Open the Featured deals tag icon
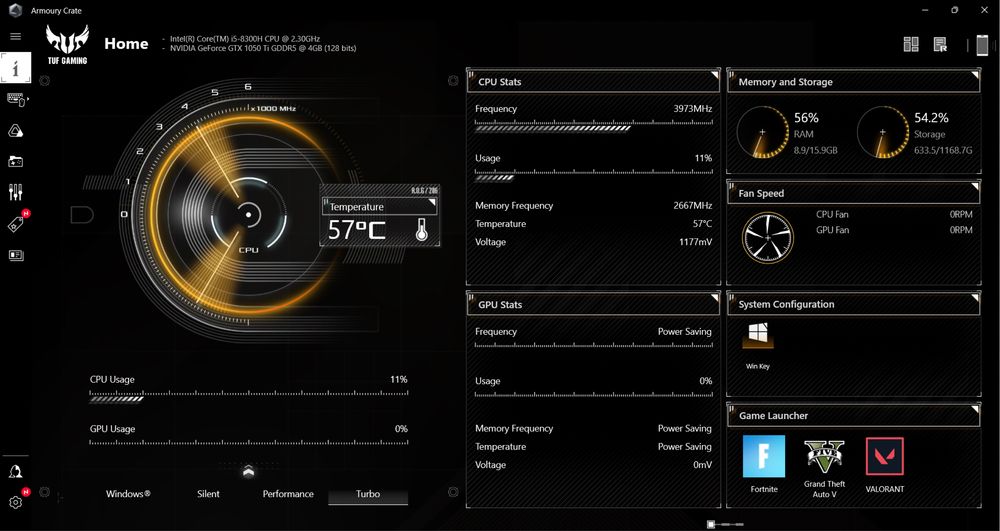 (15, 224)
